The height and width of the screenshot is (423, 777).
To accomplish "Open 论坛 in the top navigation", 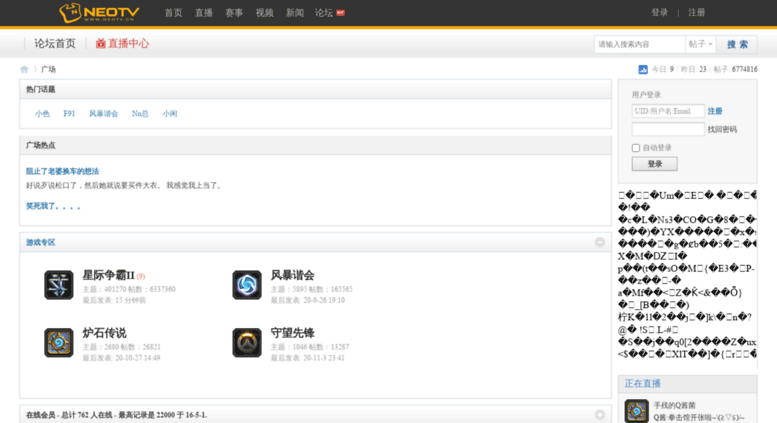I will [x=324, y=13].
